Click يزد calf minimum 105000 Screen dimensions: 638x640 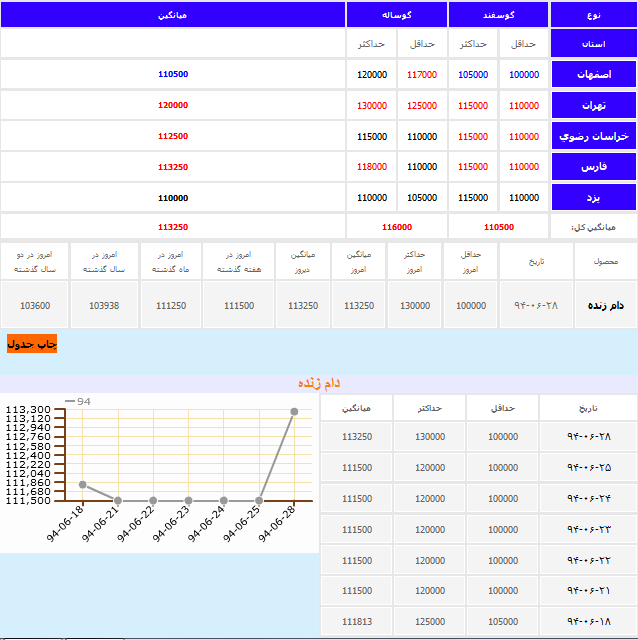pyautogui.click(x=422, y=198)
